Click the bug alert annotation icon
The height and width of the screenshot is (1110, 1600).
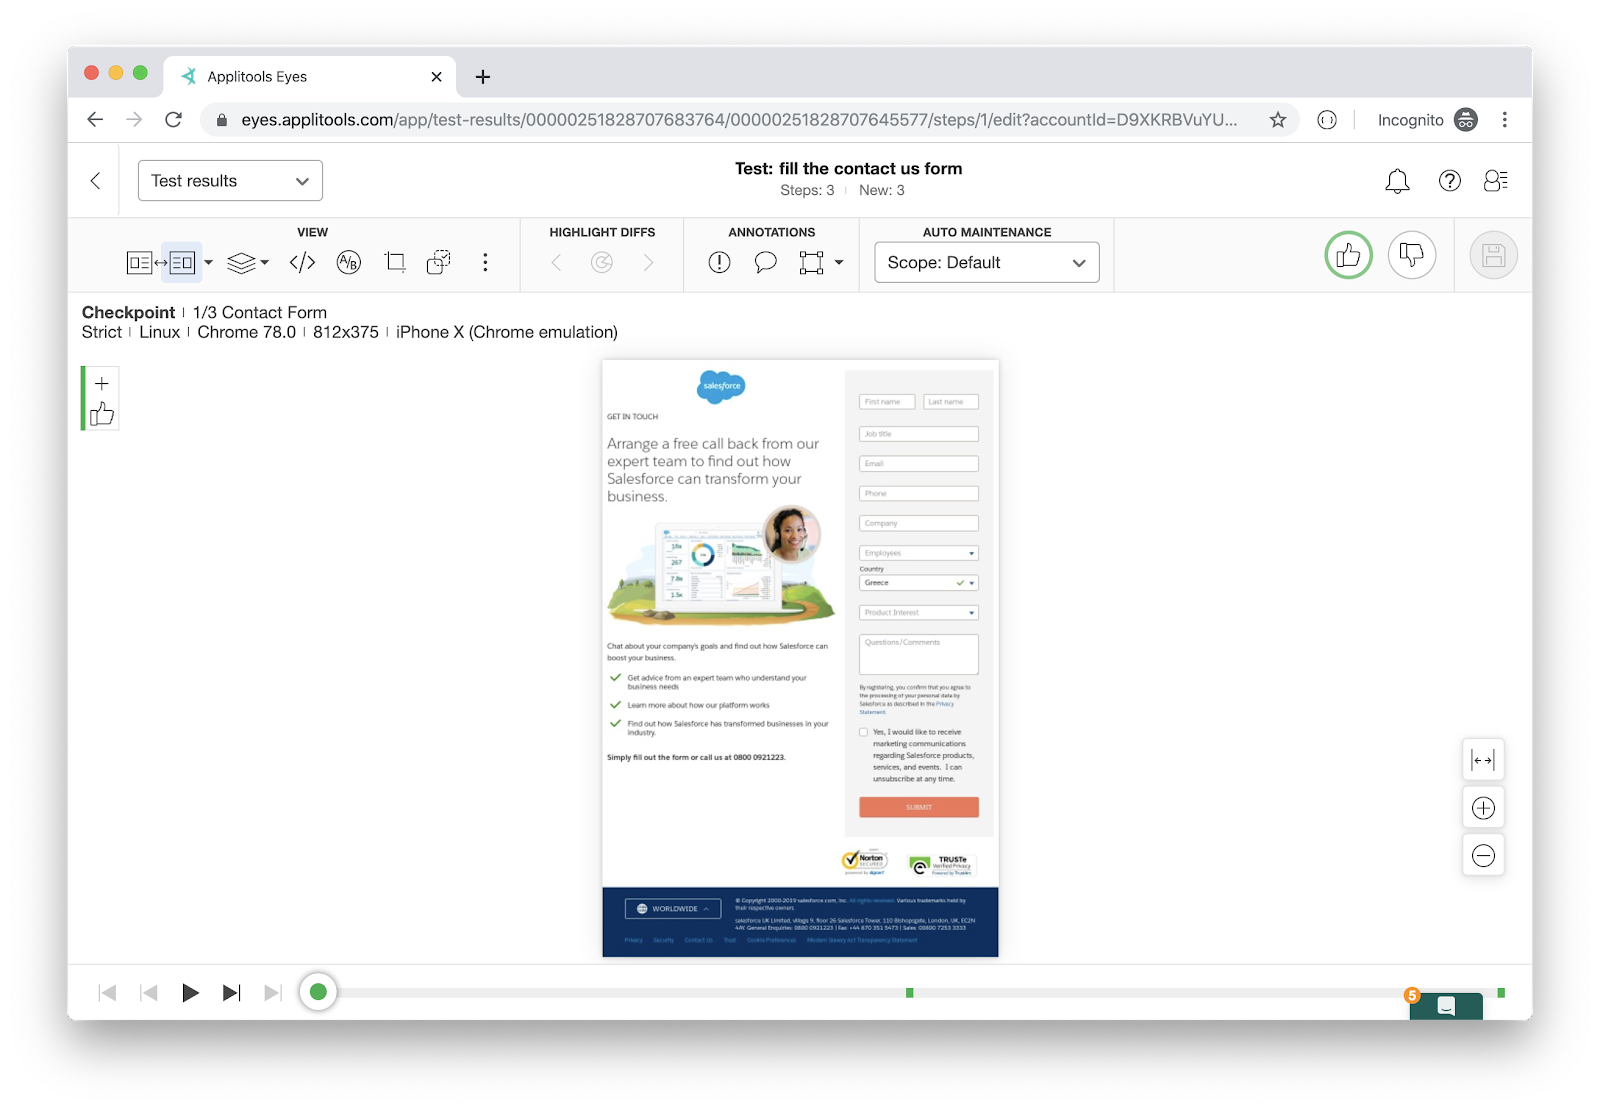point(719,263)
